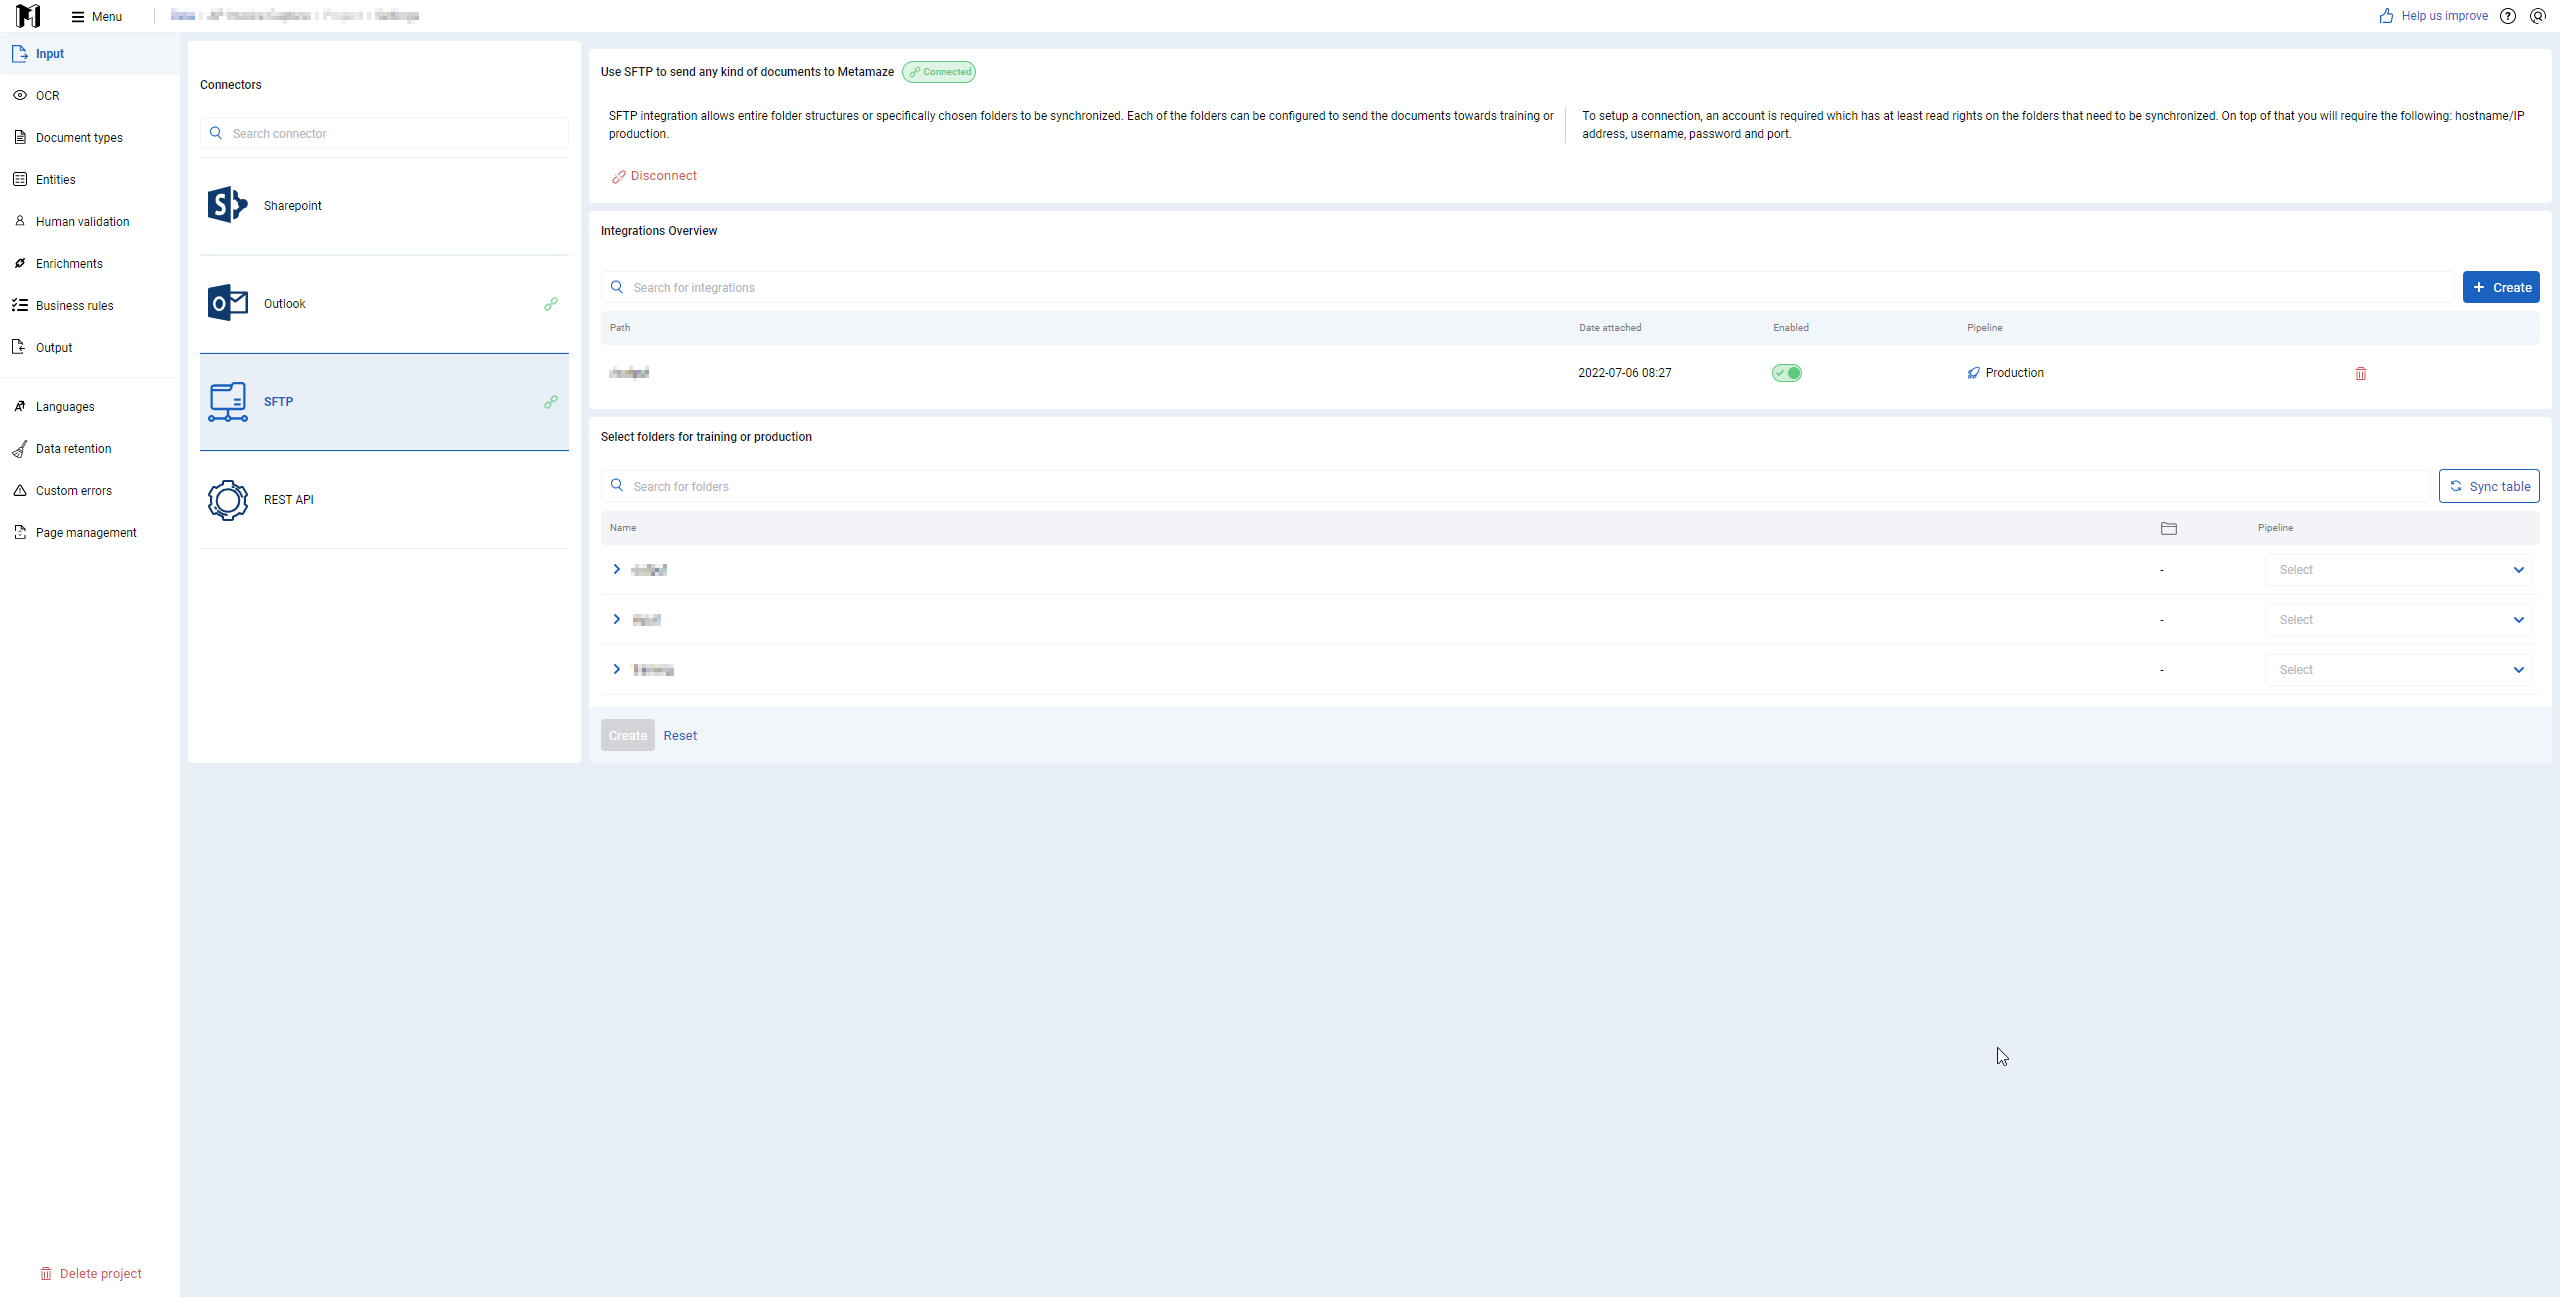Open the OCR settings section

pos(90,96)
